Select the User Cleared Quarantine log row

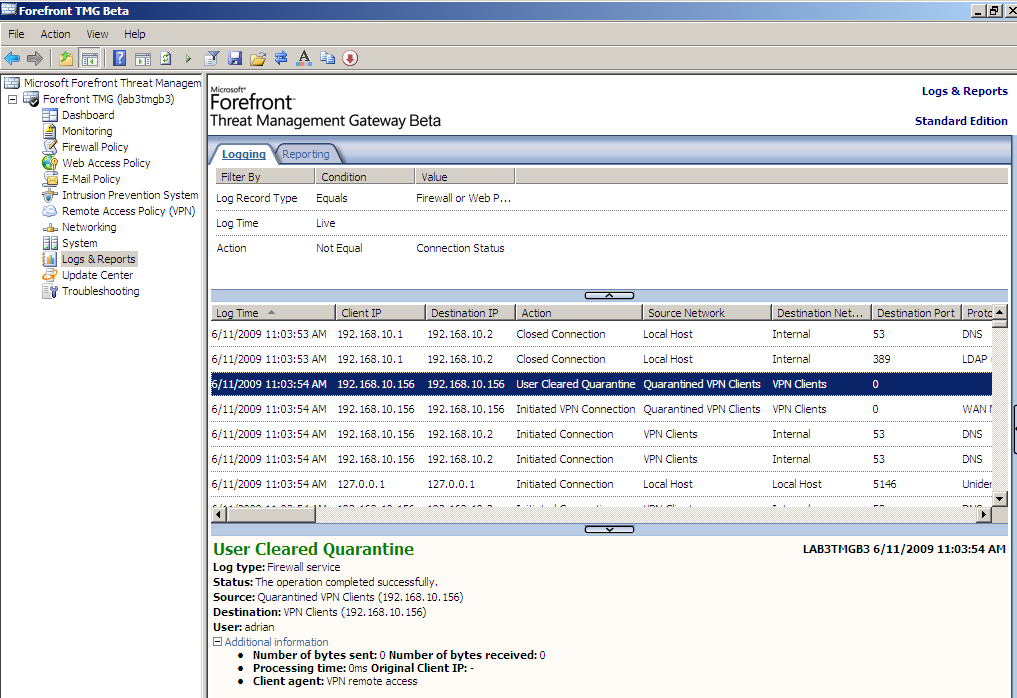(x=601, y=384)
